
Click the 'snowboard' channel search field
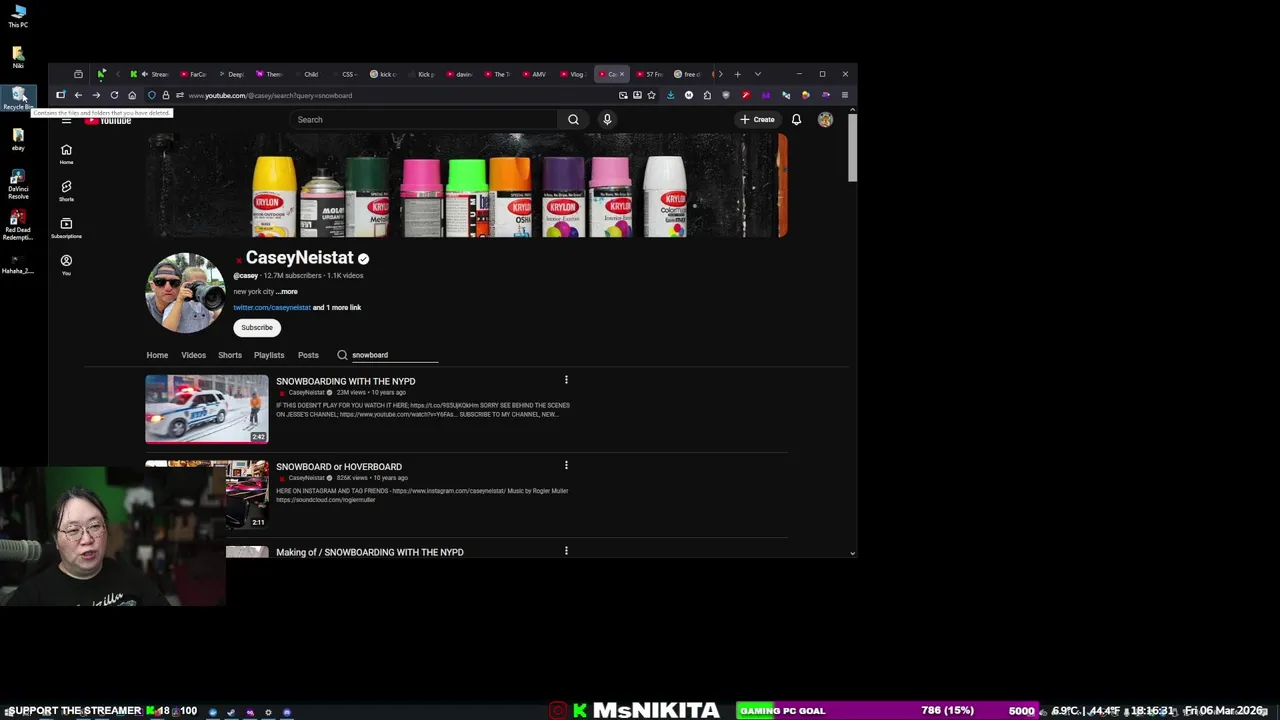pyautogui.click(x=394, y=355)
